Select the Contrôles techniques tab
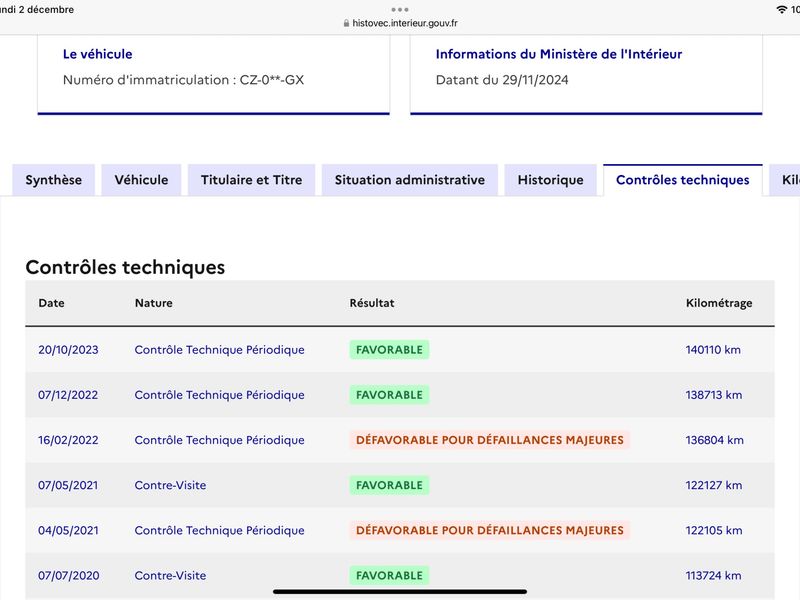 point(683,180)
